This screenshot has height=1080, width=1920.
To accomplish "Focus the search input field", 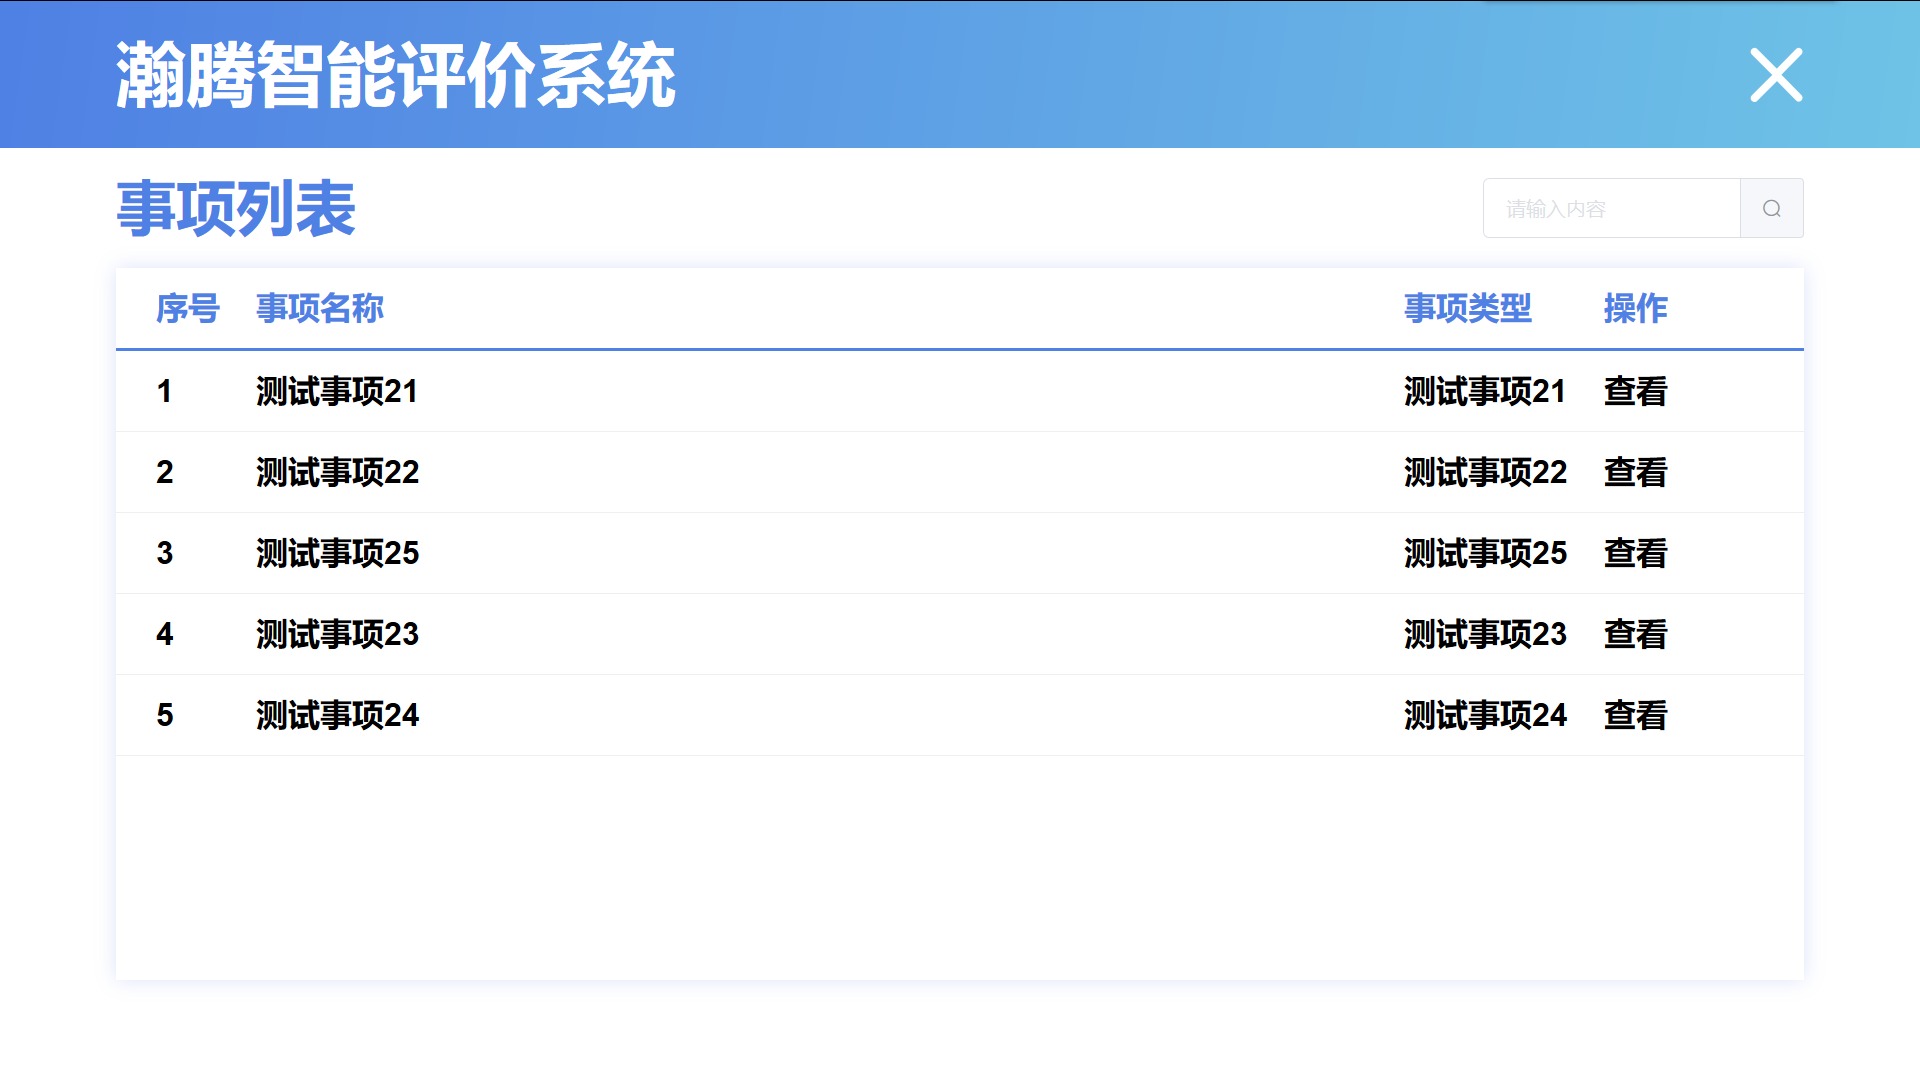I will tap(1611, 208).
